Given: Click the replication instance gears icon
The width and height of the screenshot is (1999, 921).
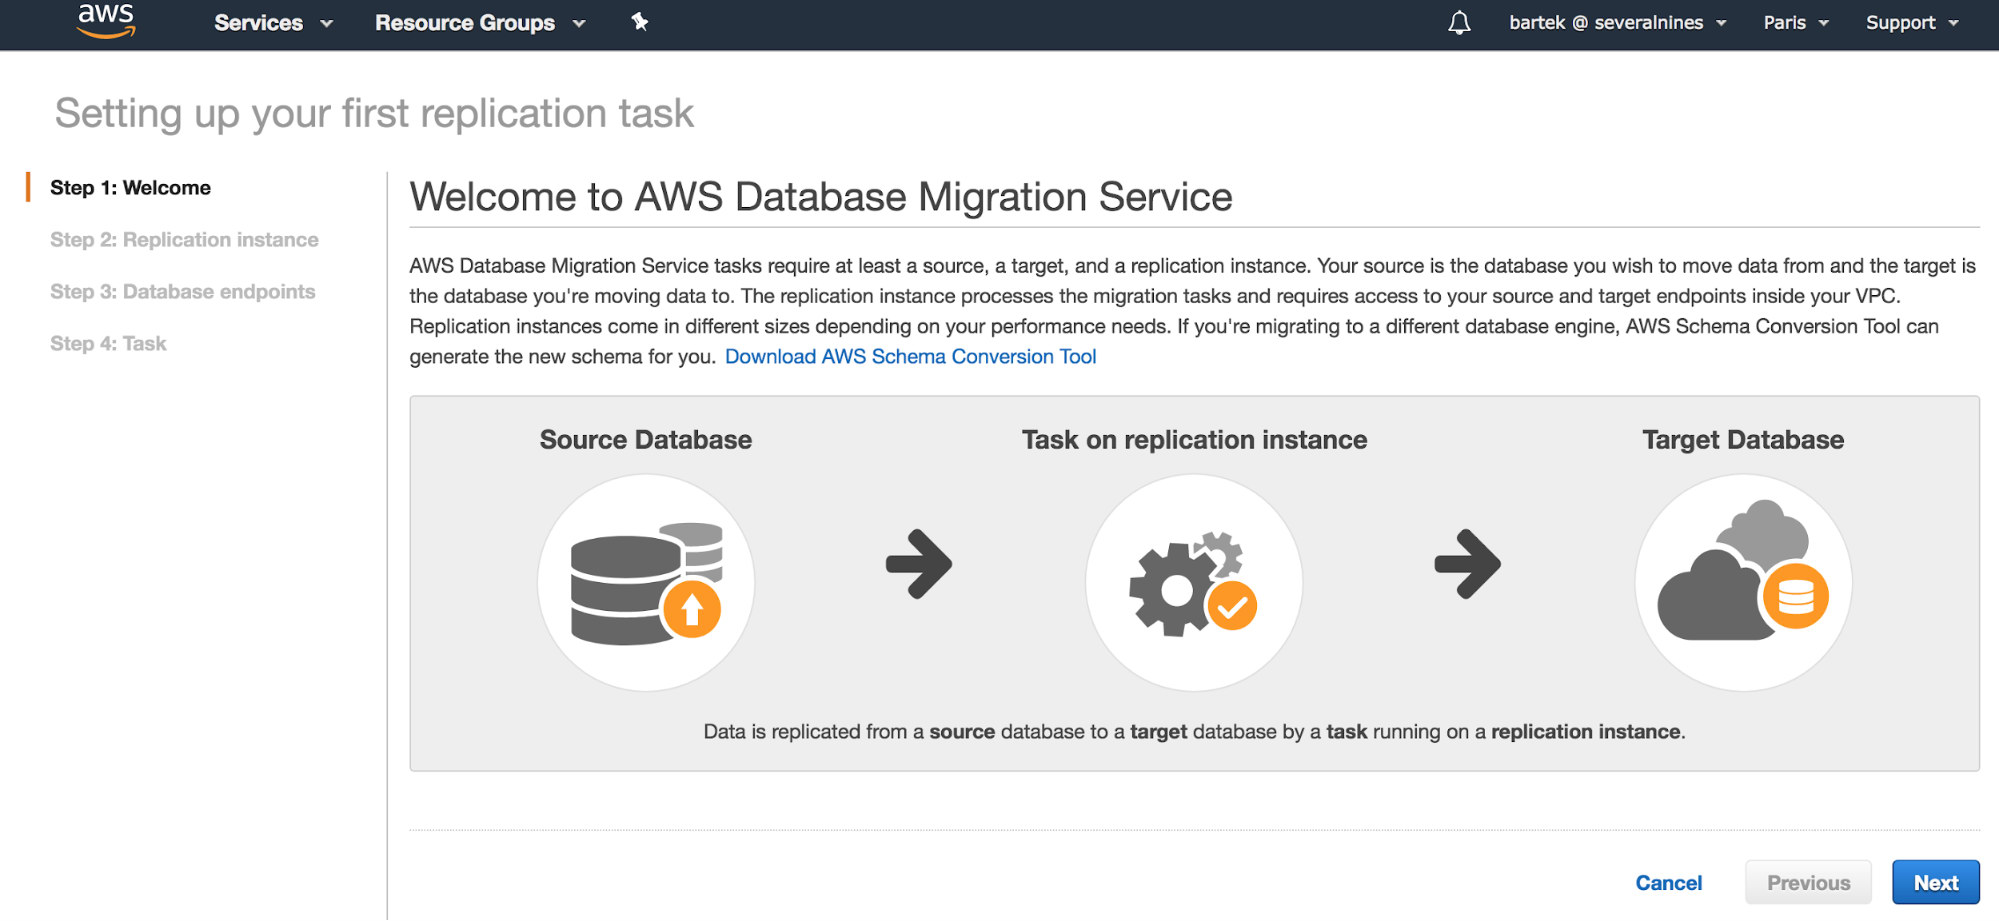Looking at the screenshot, I should (x=1194, y=583).
